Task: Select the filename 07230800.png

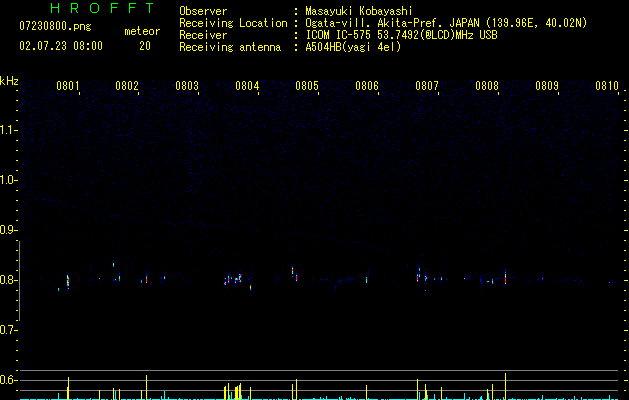Action: pyautogui.click(x=55, y=27)
